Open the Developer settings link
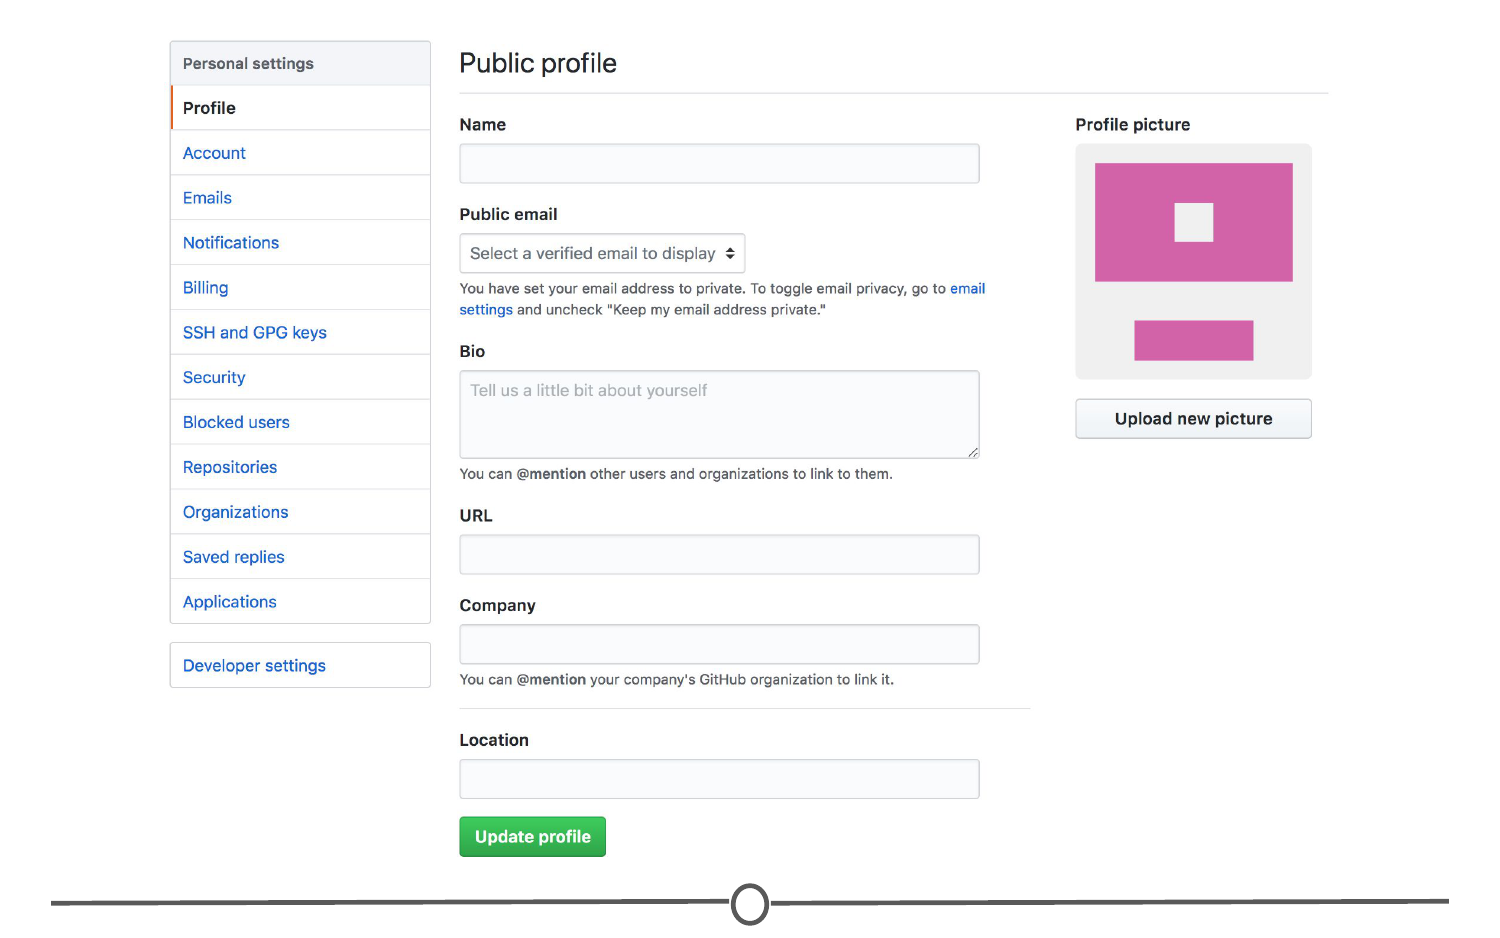 [x=254, y=666]
